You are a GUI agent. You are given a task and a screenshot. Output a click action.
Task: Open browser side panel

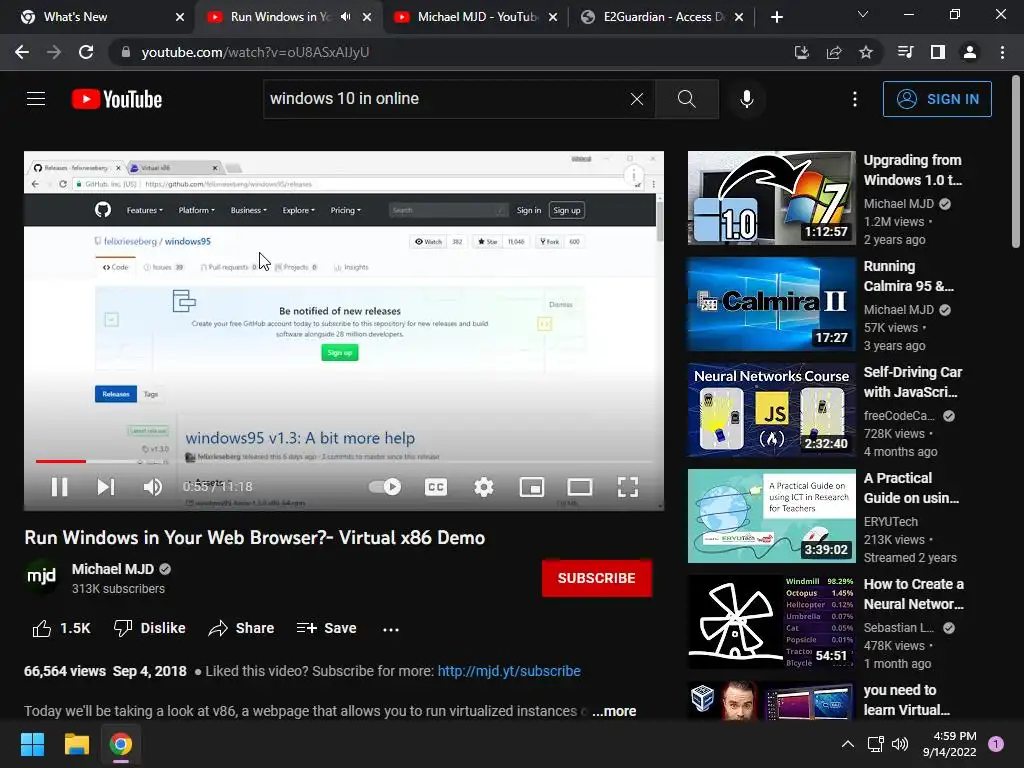tap(938, 52)
